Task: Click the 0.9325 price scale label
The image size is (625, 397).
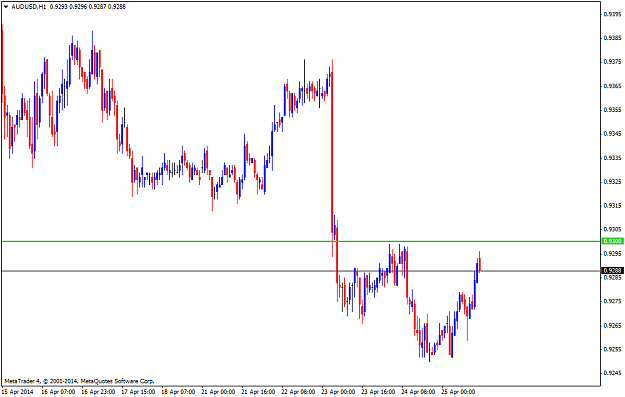Action: point(613,182)
